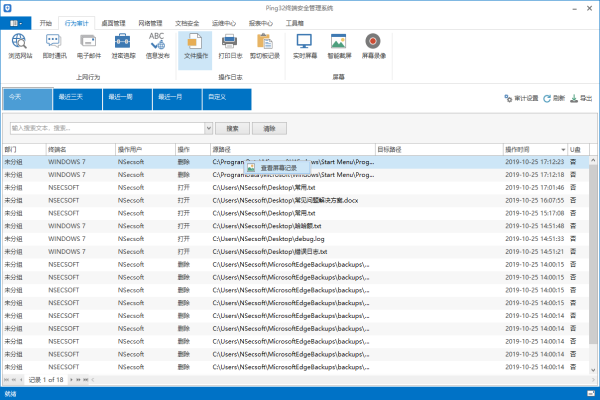Sort by the 目标路径 column header
600x400 pixels.
coord(439,150)
